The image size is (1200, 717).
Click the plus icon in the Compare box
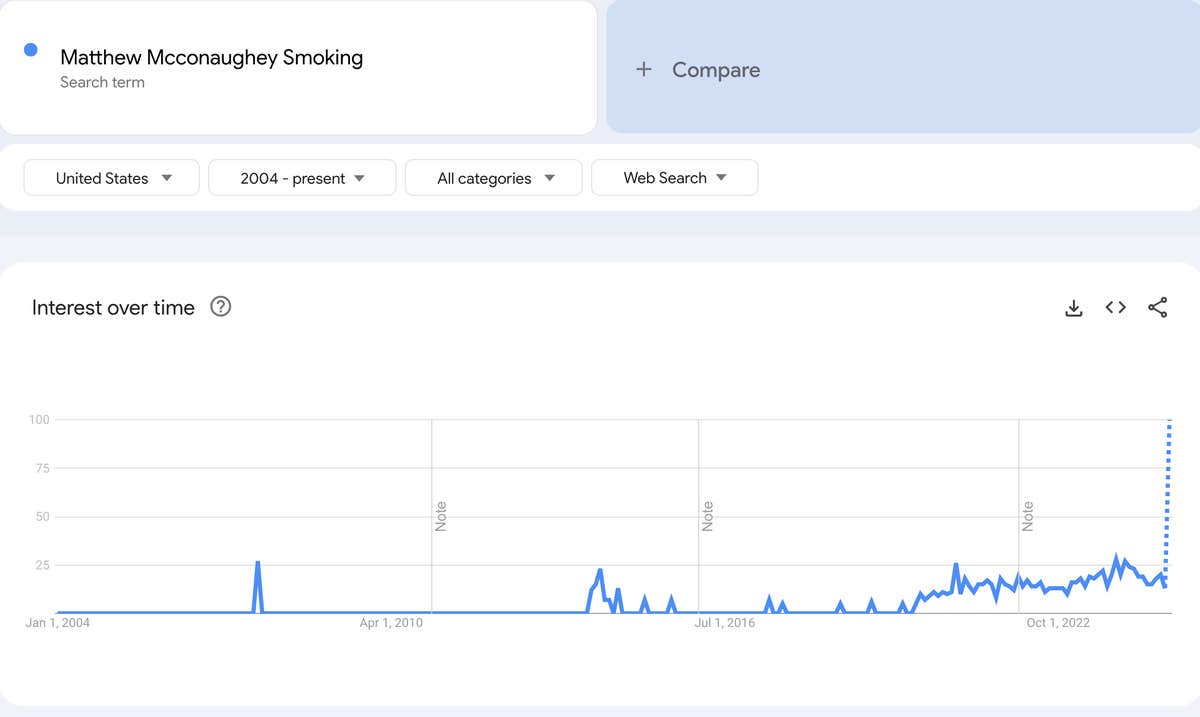point(644,69)
